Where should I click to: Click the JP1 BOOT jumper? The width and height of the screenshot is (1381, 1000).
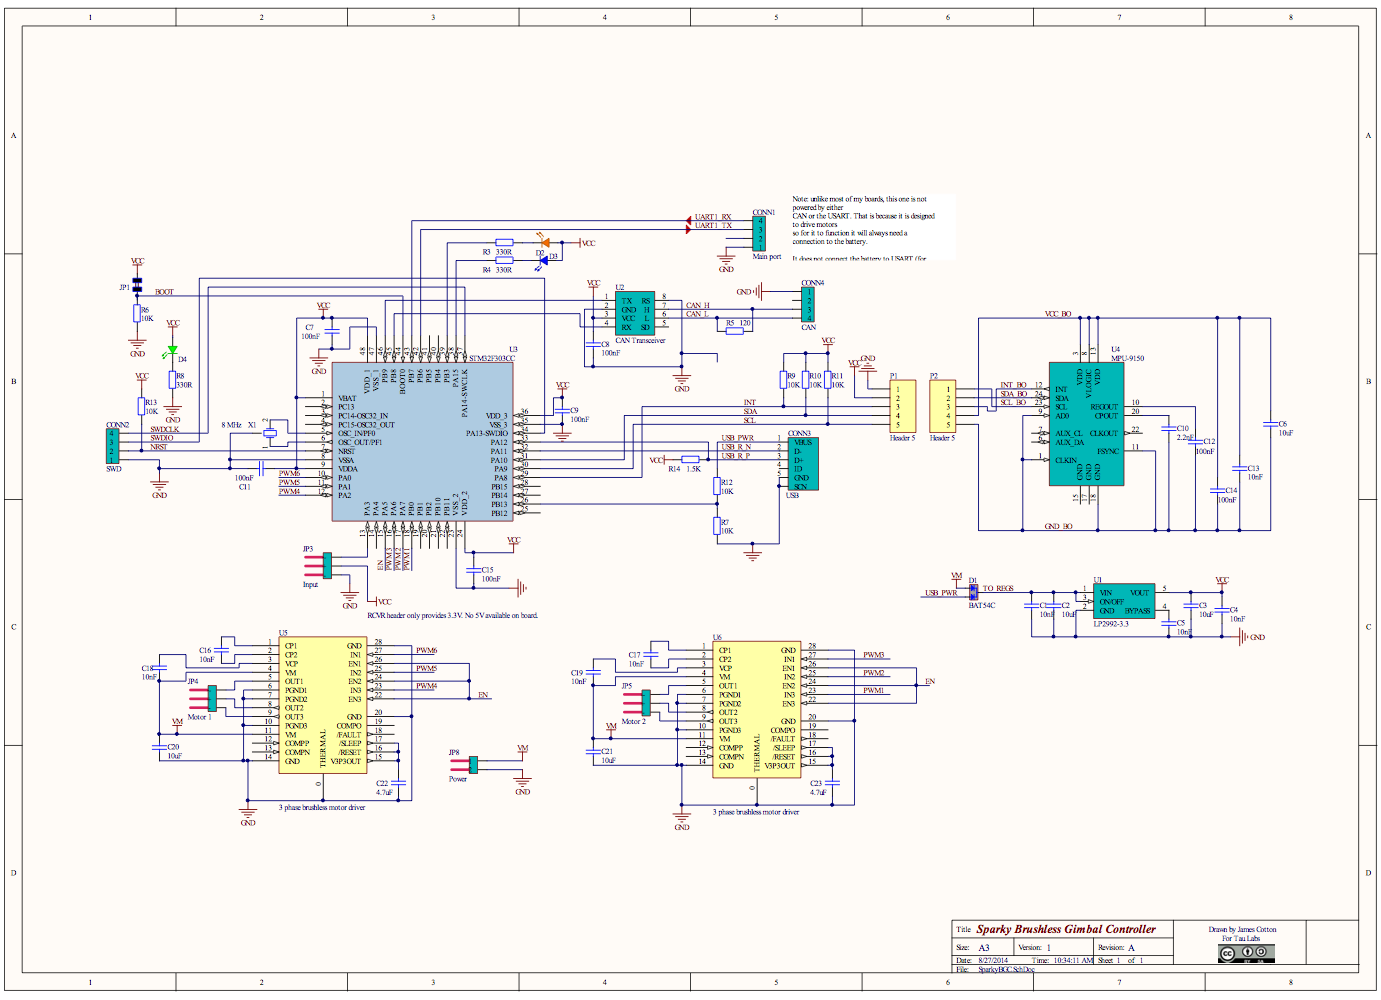[x=137, y=286]
